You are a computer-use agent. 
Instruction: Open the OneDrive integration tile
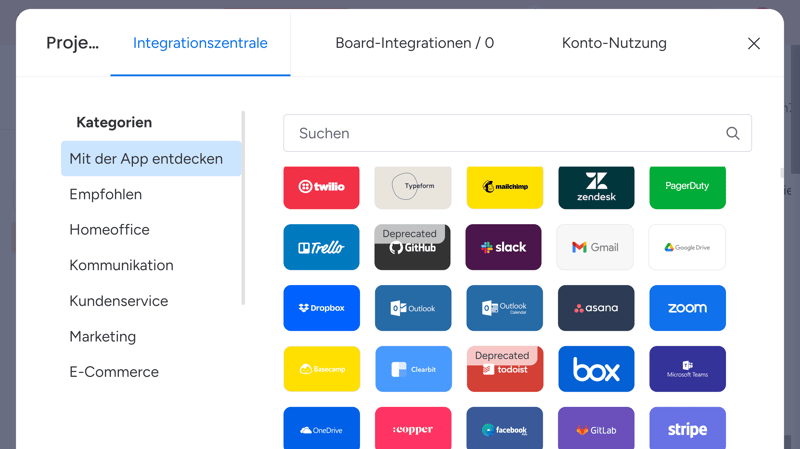pos(321,428)
